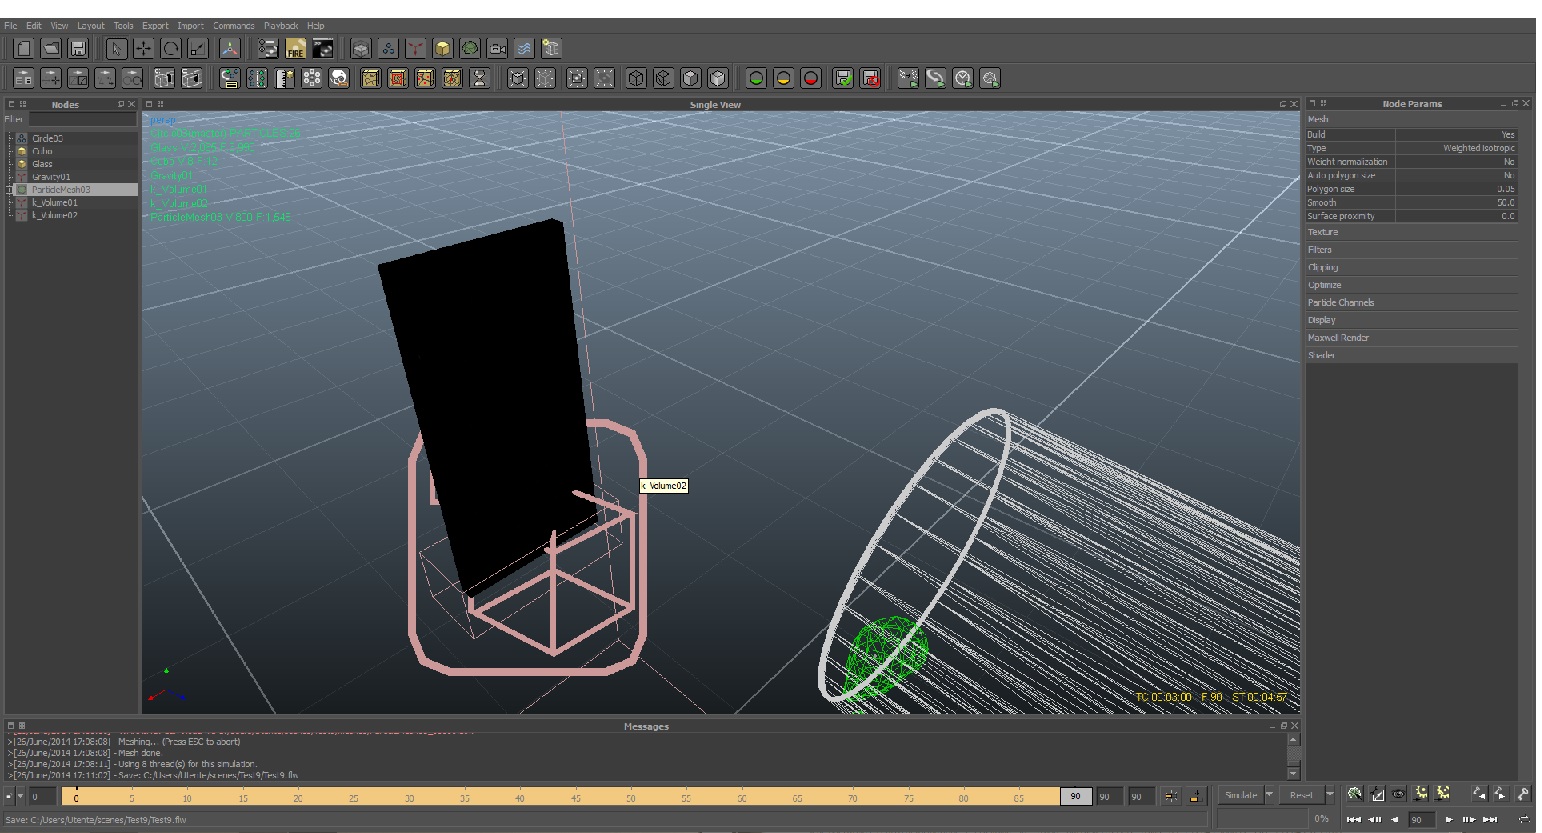This screenshot has height=833, width=1542.
Task: Toggle the Weight normalization value
Action: 1457,161
